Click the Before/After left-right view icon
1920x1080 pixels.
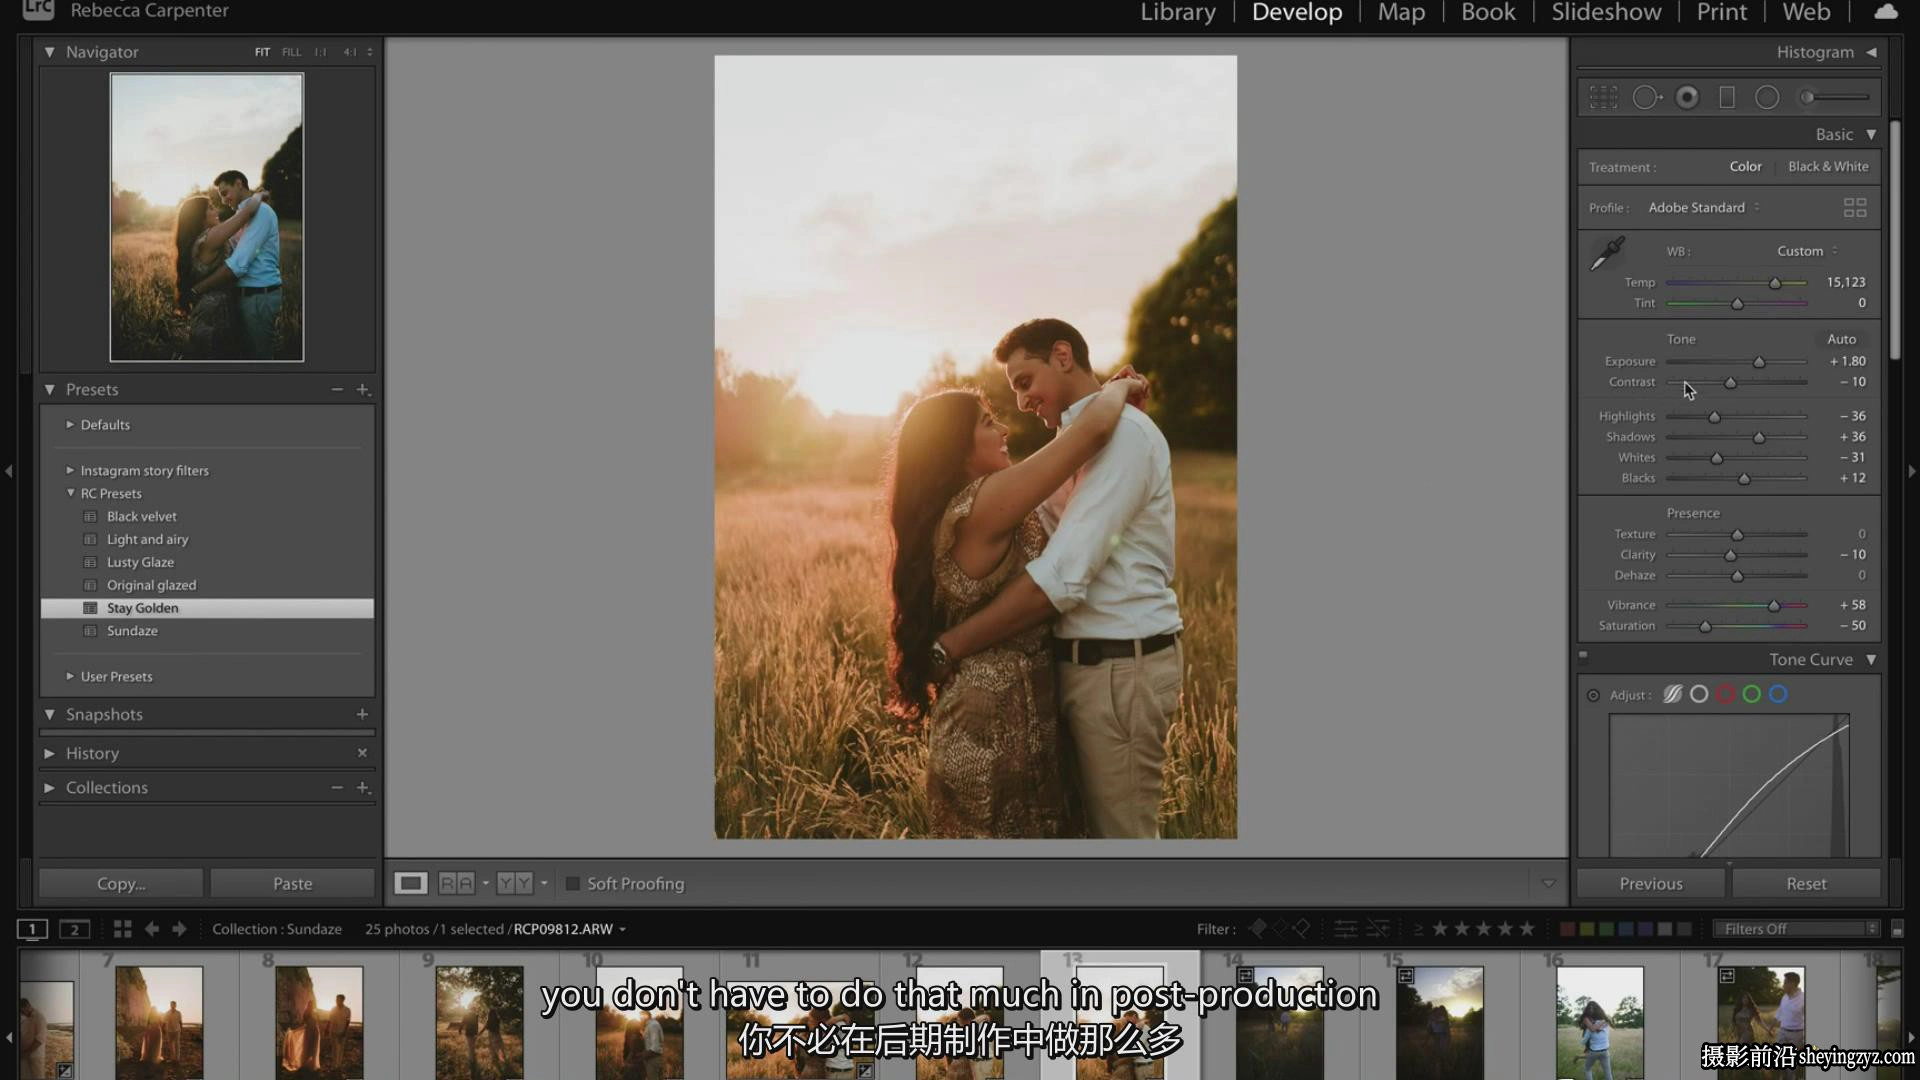pos(456,883)
